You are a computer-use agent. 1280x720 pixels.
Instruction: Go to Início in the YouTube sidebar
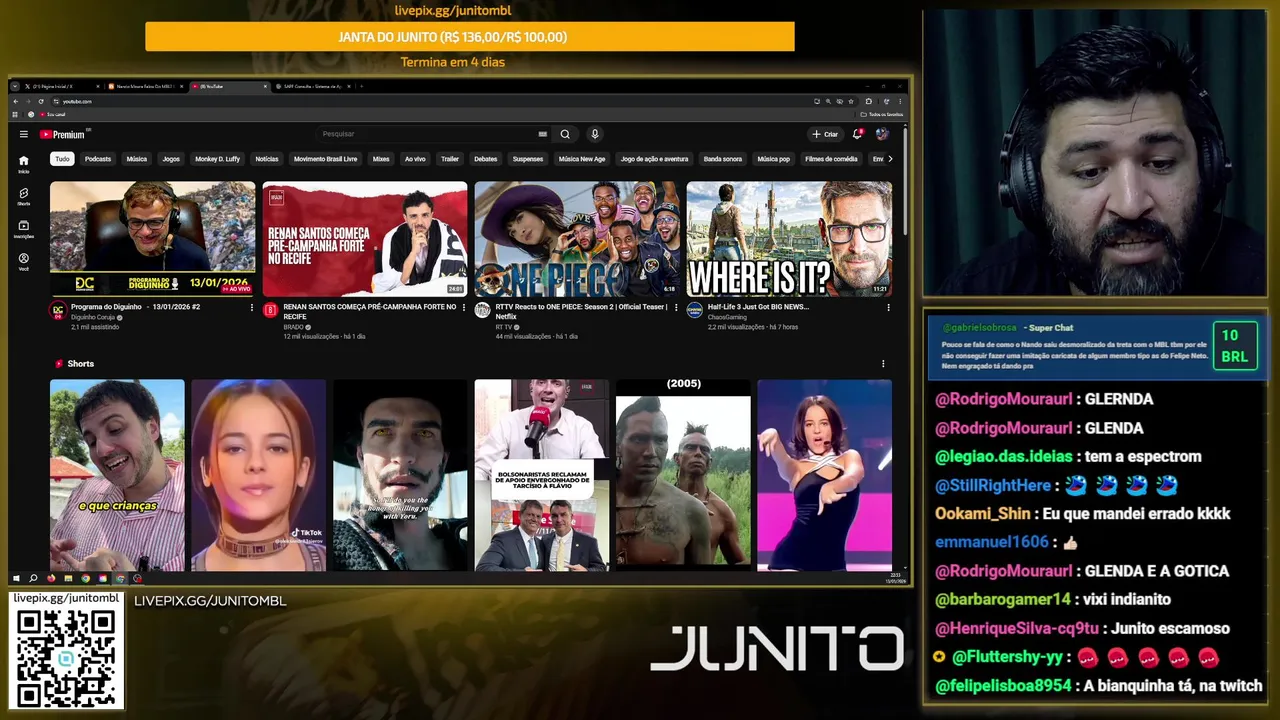(x=24, y=164)
